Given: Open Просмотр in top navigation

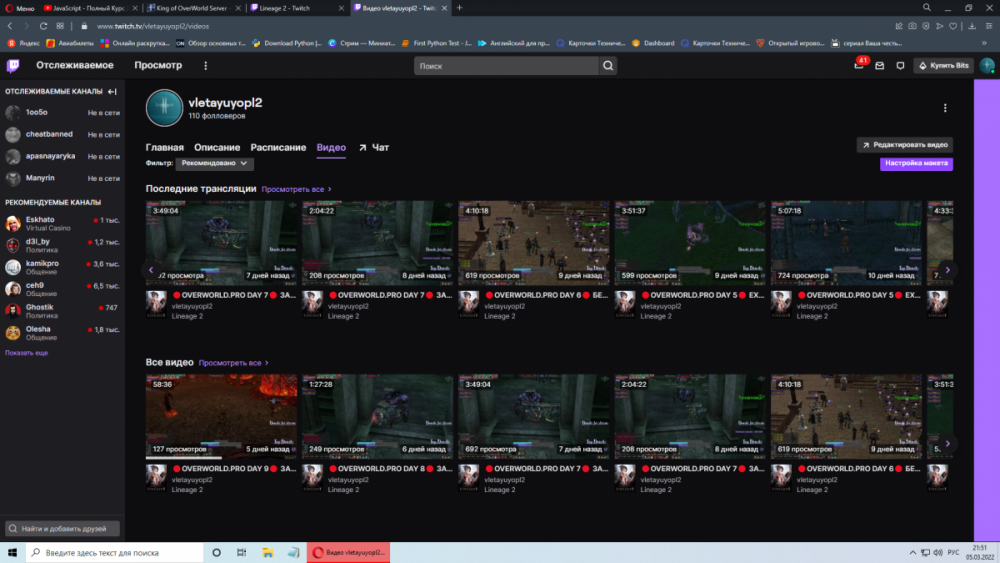Looking at the screenshot, I should coord(158,65).
